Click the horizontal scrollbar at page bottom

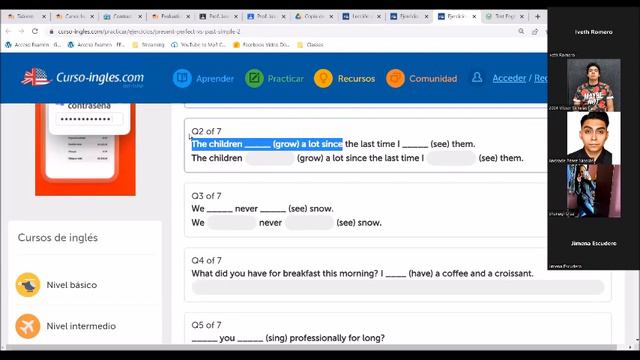pyautogui.click(x=310, y=347)
